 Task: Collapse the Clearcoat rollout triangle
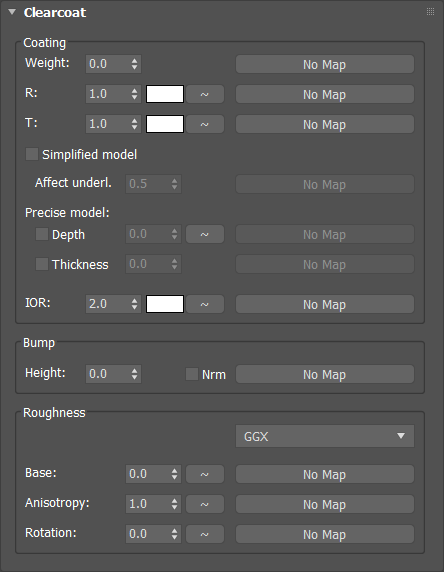click(x=12, y=12)
